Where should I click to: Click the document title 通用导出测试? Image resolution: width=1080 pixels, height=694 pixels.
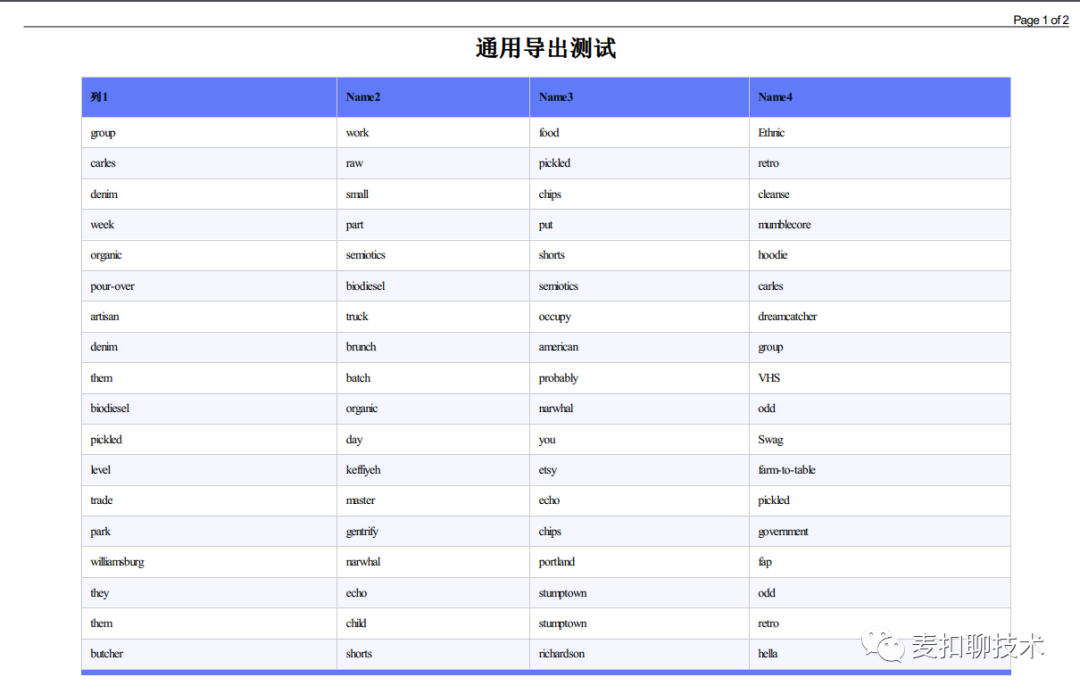(544, 47)
